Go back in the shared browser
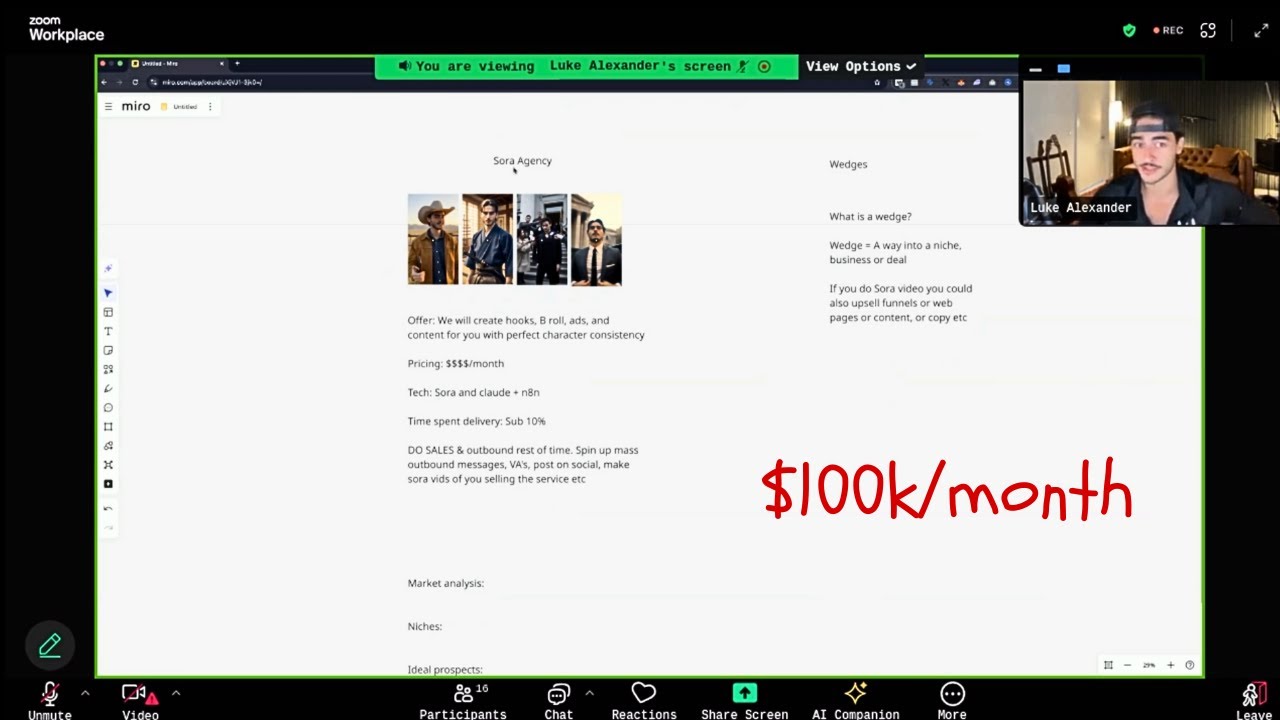Viewport: 1280px width, 720px height. (x=105, y=82)
